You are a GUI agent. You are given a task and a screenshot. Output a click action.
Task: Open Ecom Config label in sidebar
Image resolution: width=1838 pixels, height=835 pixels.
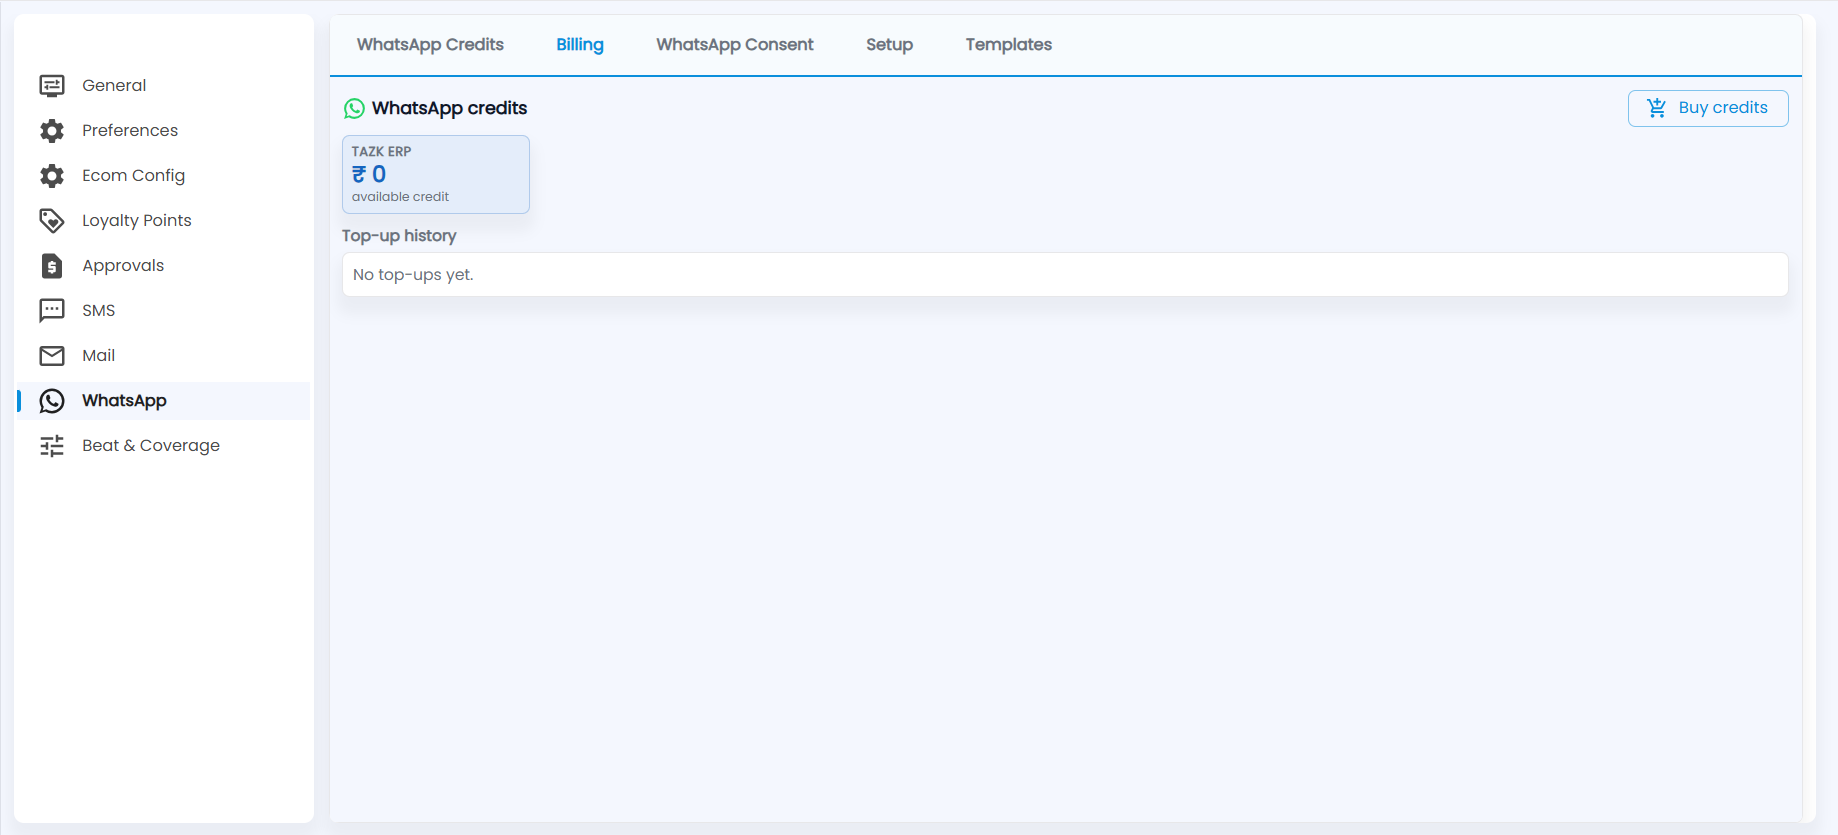pyautogui.click(x=134, y=176)
